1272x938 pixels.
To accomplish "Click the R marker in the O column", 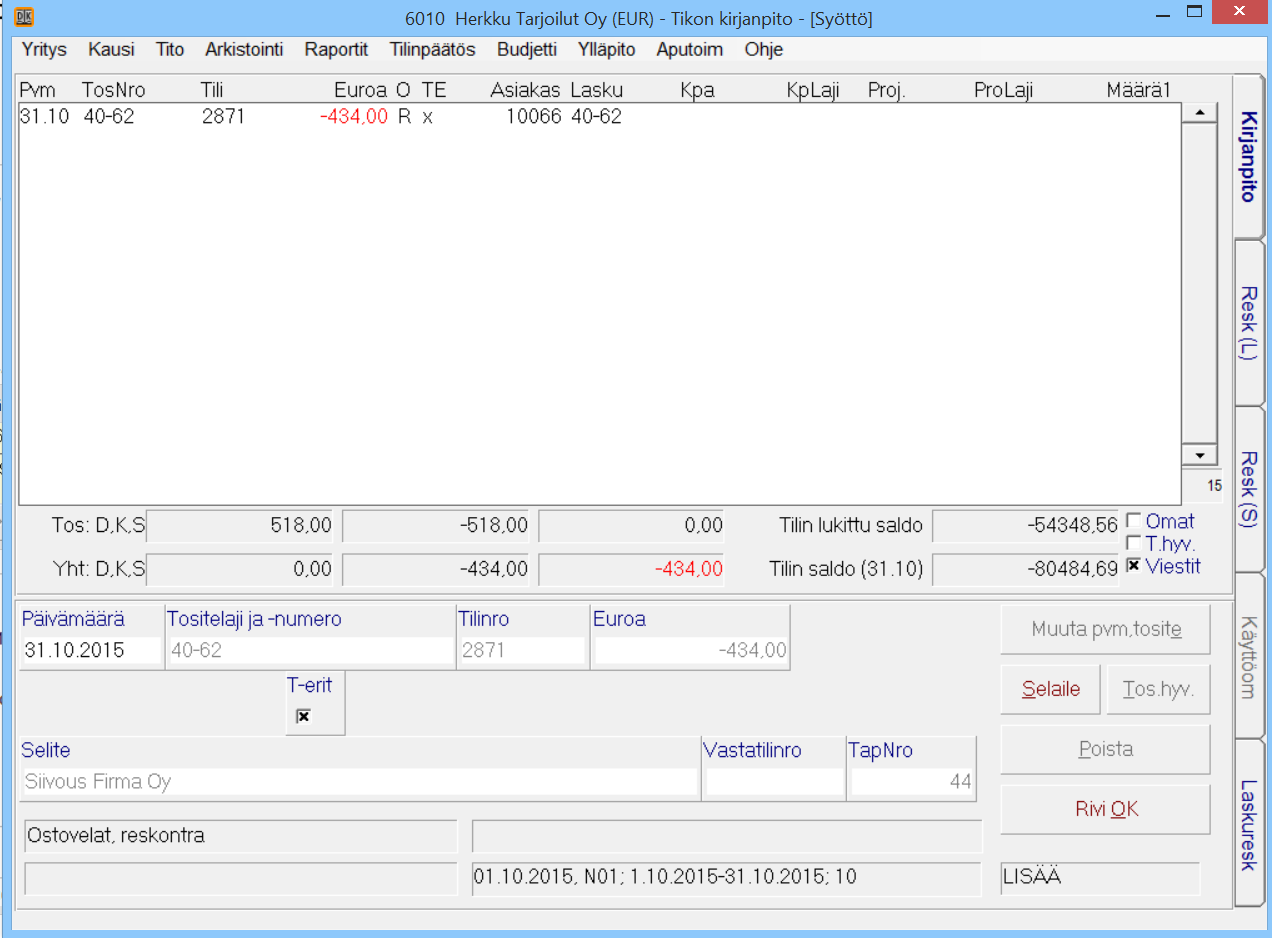I will click(404, 117).
